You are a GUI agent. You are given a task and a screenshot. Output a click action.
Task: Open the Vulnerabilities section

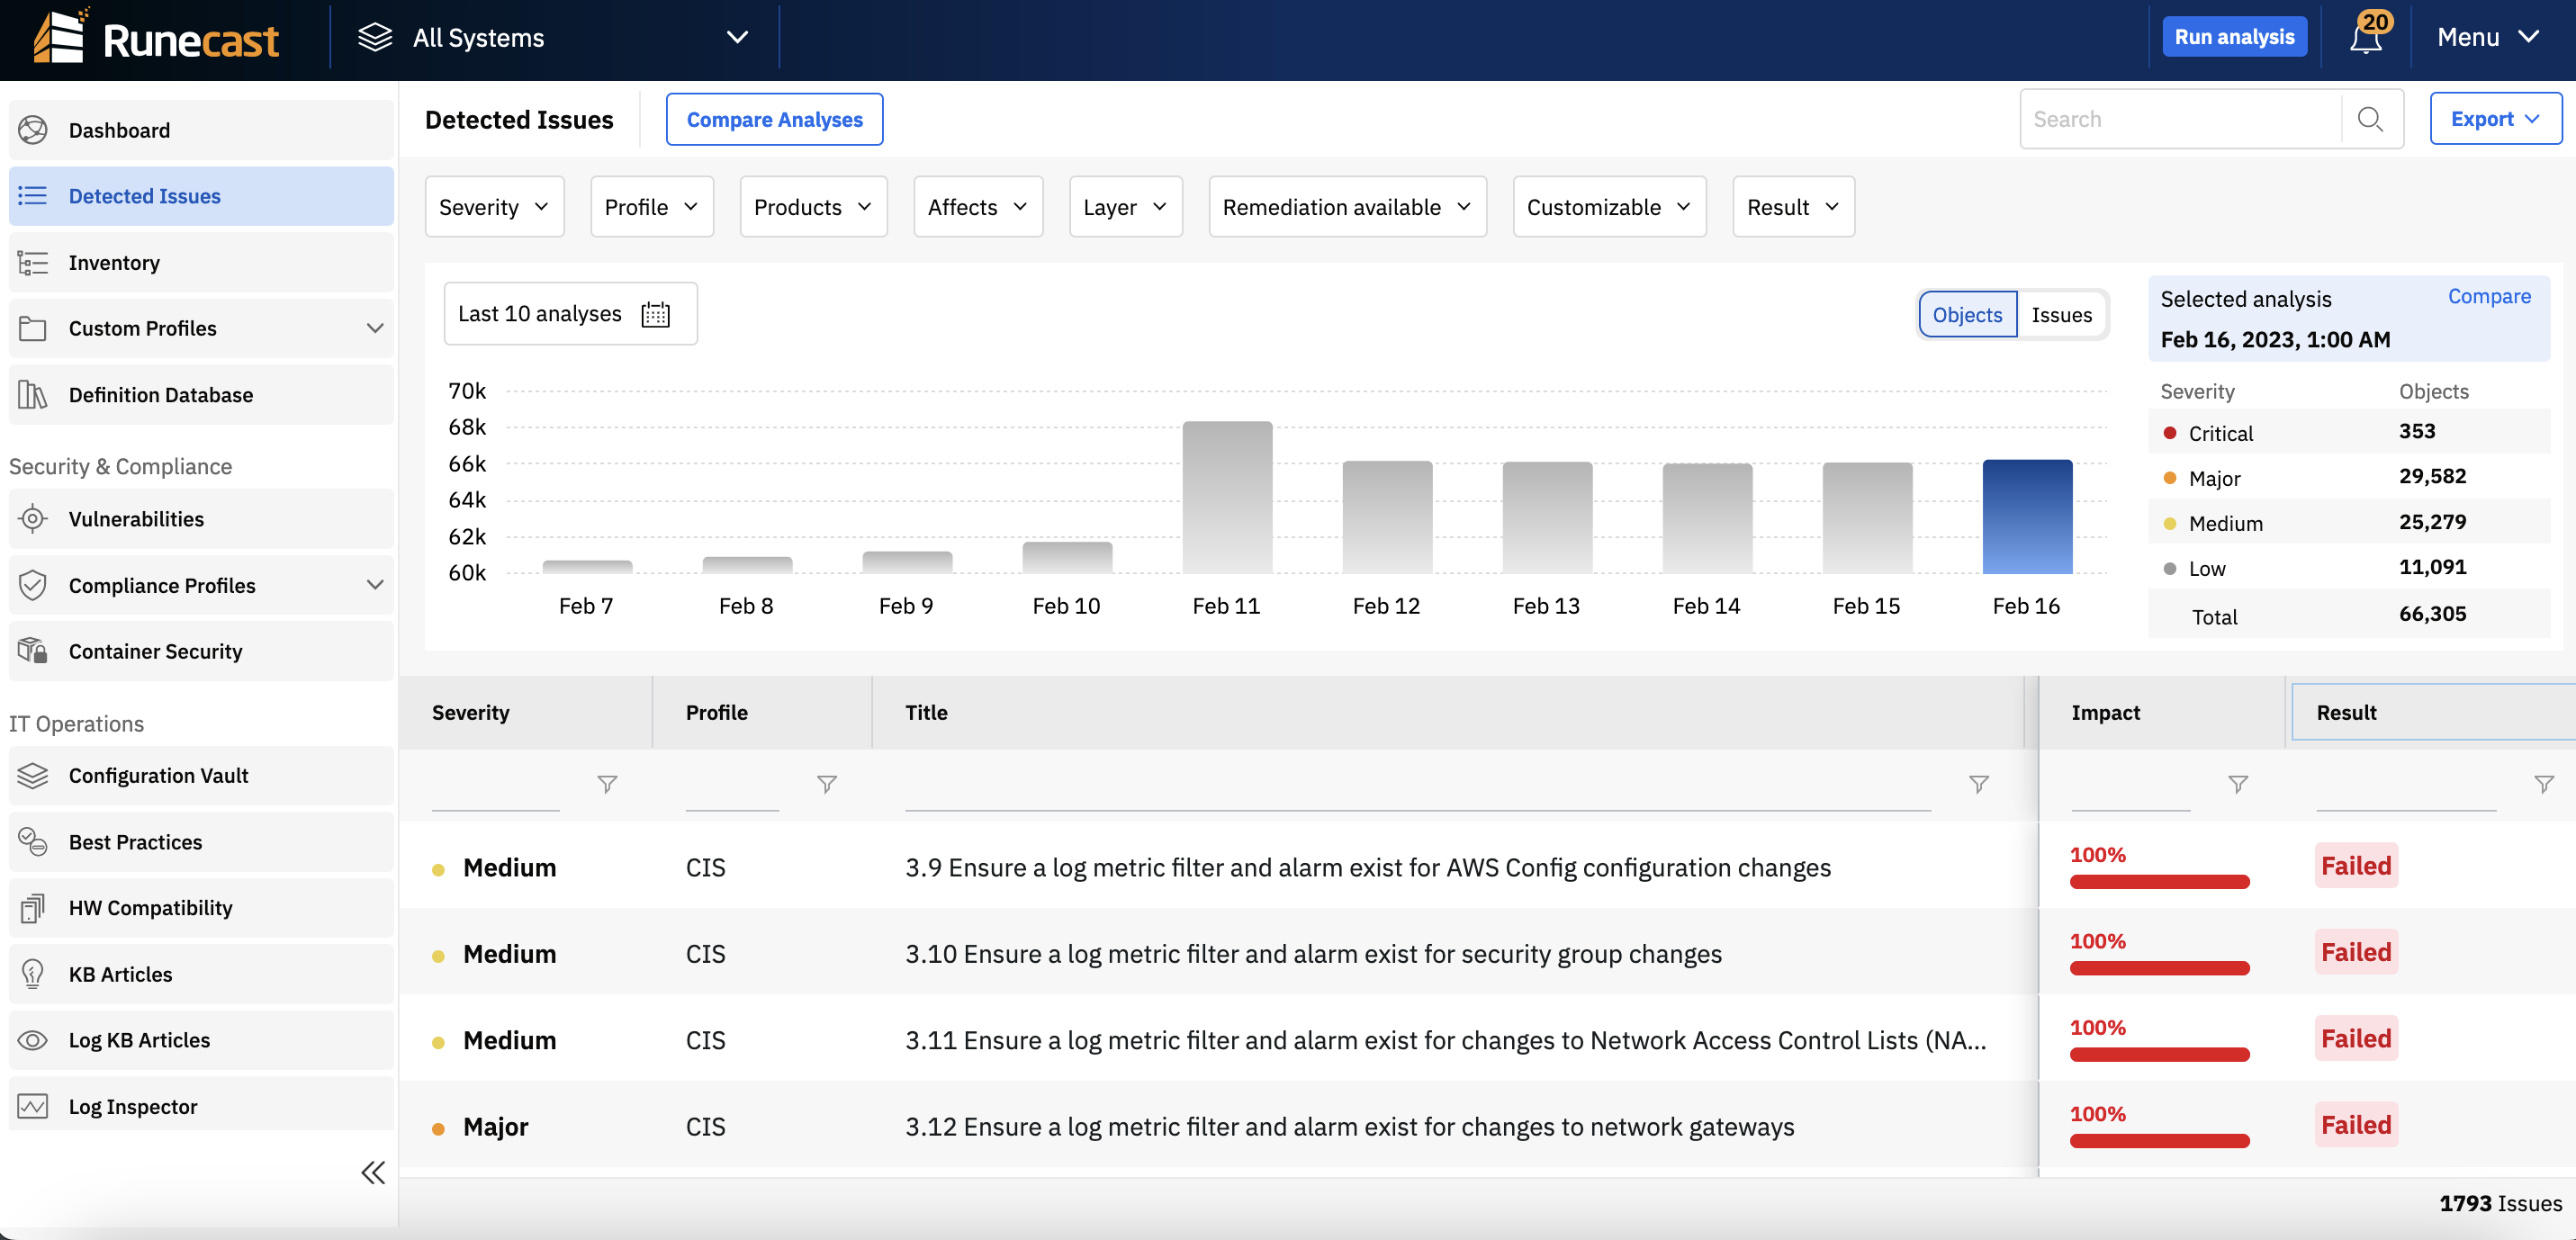point(135,518)
